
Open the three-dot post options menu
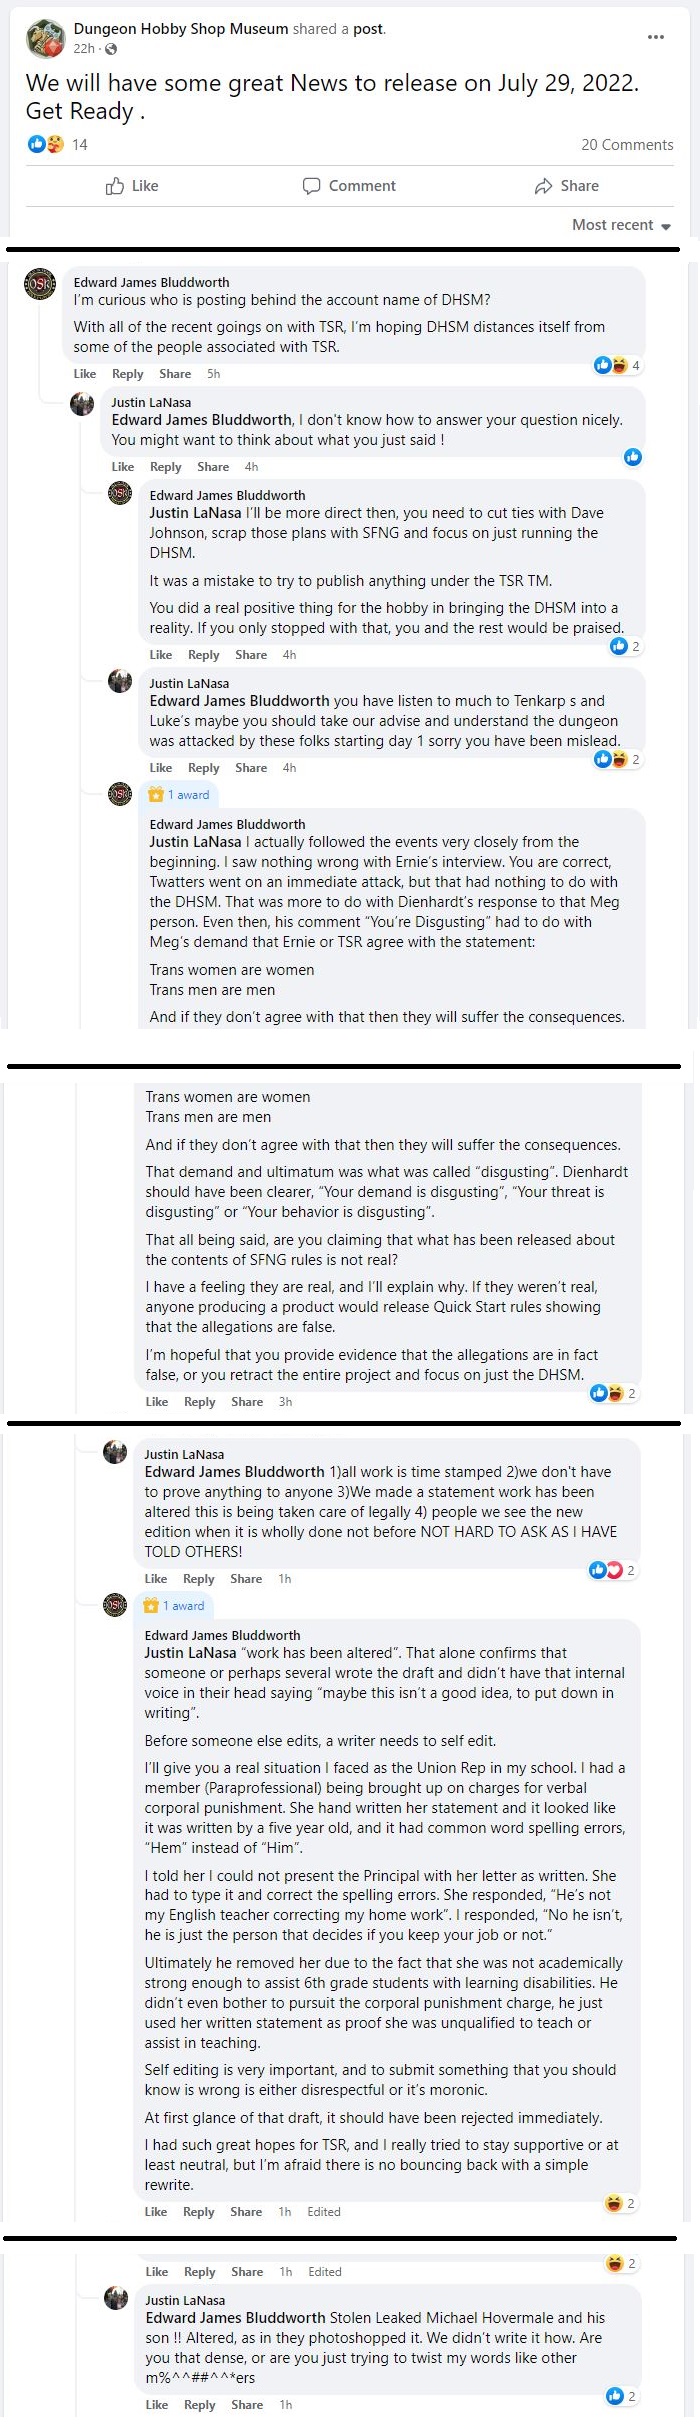[656, 37]
